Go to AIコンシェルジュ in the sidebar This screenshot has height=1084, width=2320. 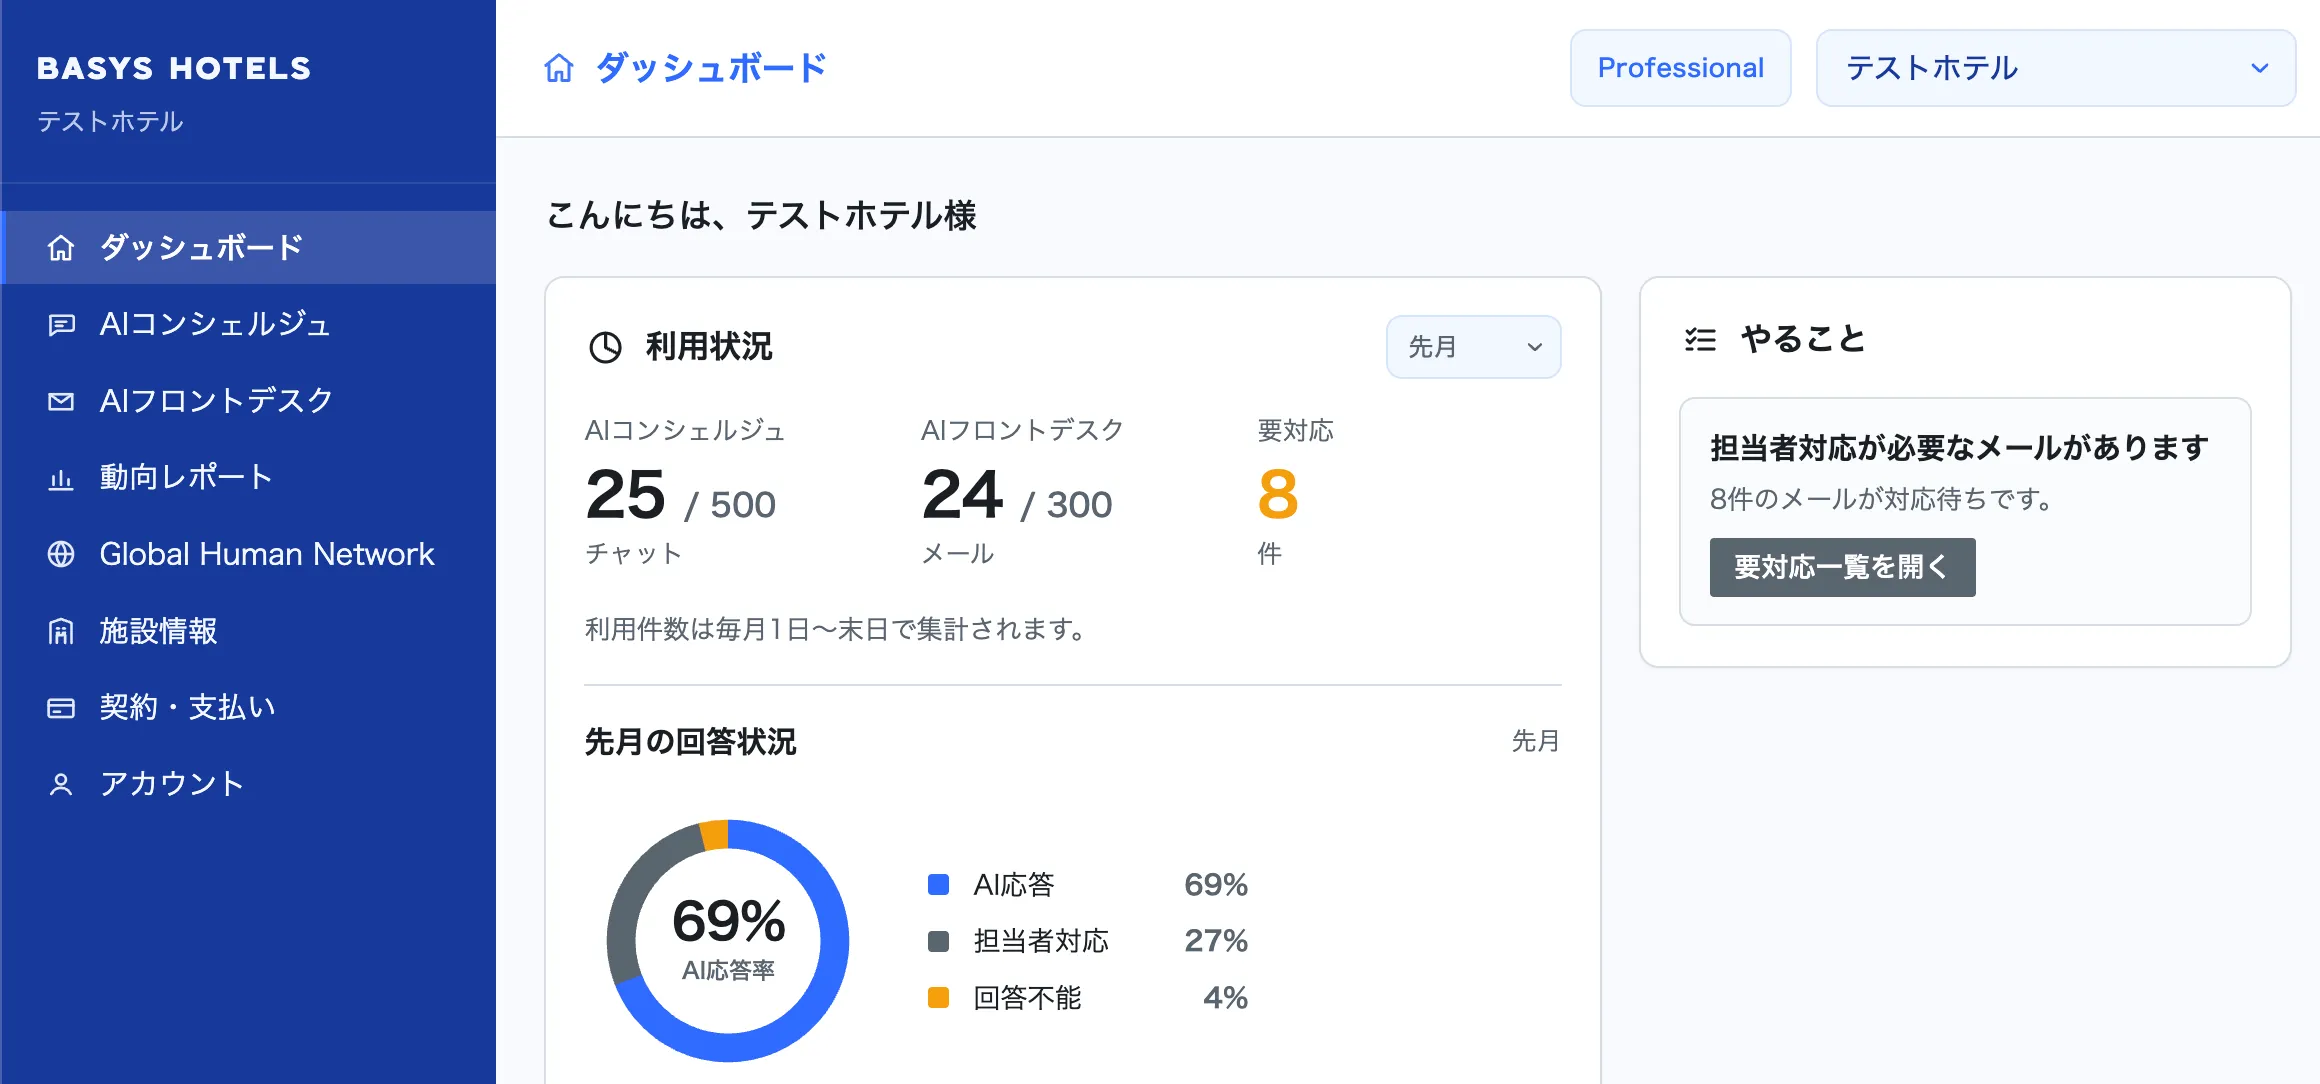click(x=248, y=324)
